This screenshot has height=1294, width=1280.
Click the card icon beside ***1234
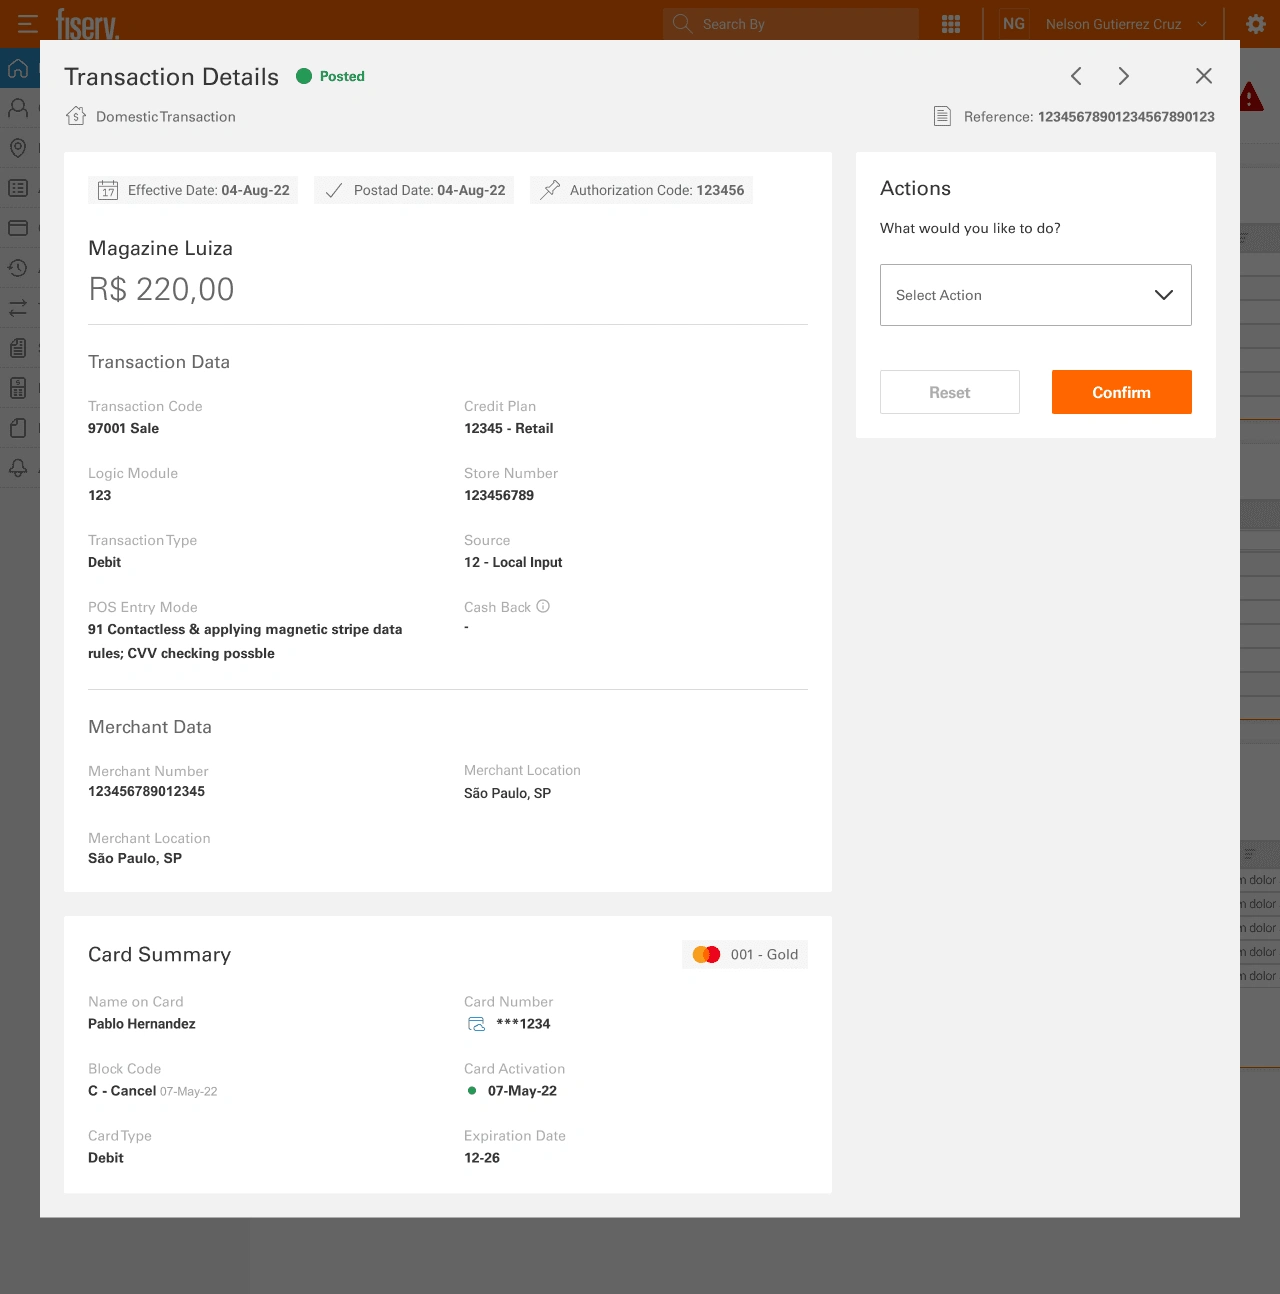(x=477, y=1024)
